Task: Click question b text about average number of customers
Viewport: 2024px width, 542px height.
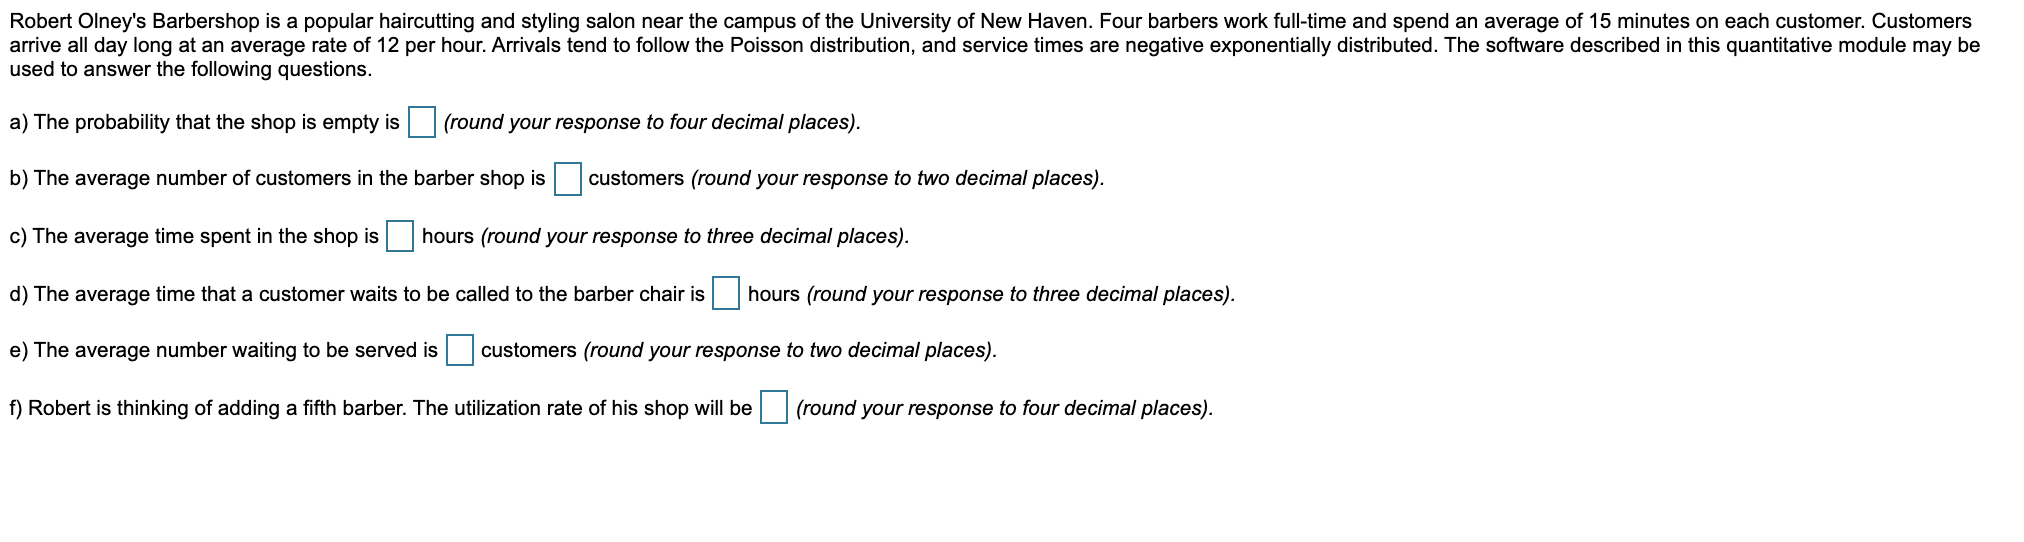Action: 277,178
